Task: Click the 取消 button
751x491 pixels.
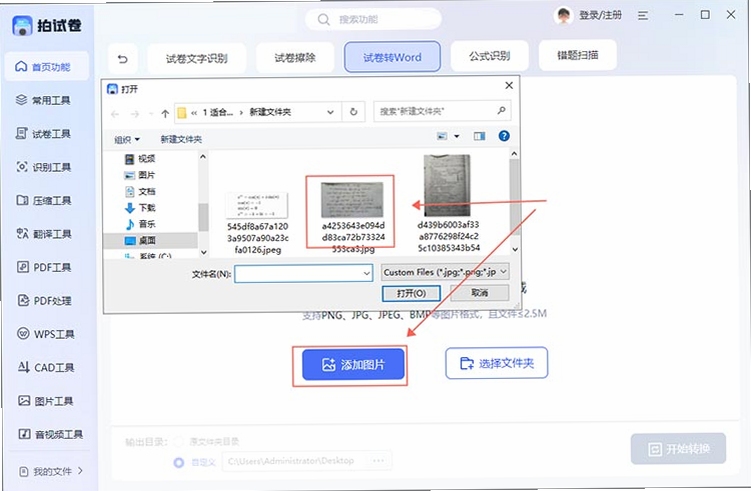Action: [x=479, y=292]
